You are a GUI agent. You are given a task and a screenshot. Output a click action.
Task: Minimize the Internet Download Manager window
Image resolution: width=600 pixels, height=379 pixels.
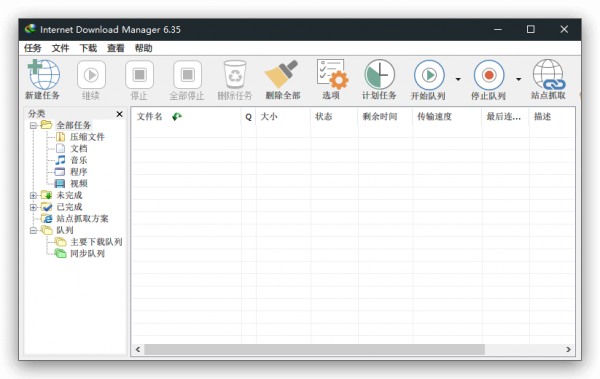(498, 29)
